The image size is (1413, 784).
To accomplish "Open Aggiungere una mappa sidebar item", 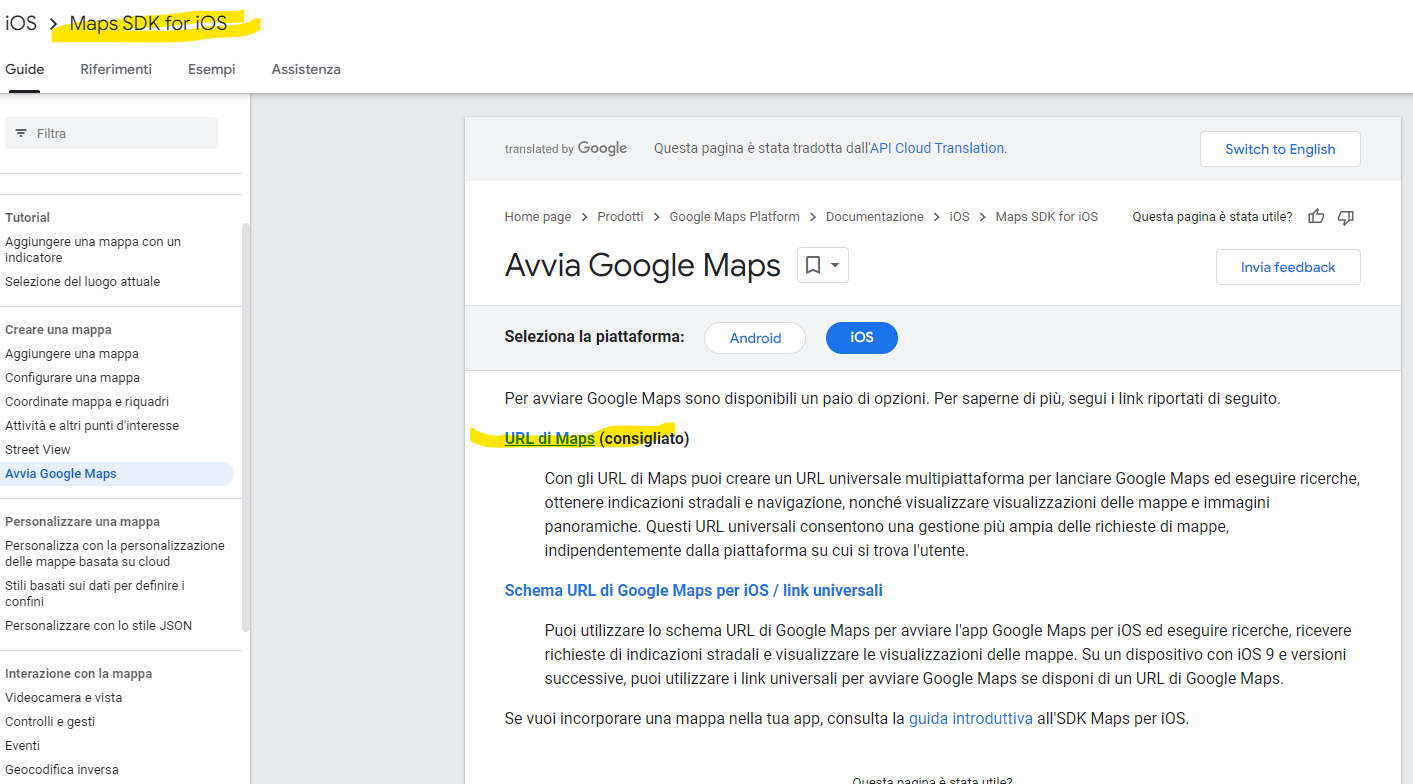I will coord(72,354).
